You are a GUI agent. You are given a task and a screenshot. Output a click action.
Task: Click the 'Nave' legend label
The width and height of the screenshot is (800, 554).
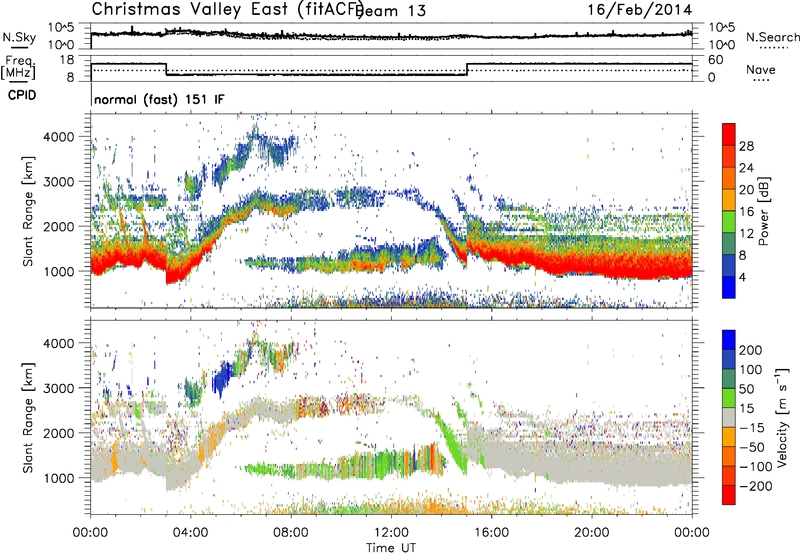(761, 70)
